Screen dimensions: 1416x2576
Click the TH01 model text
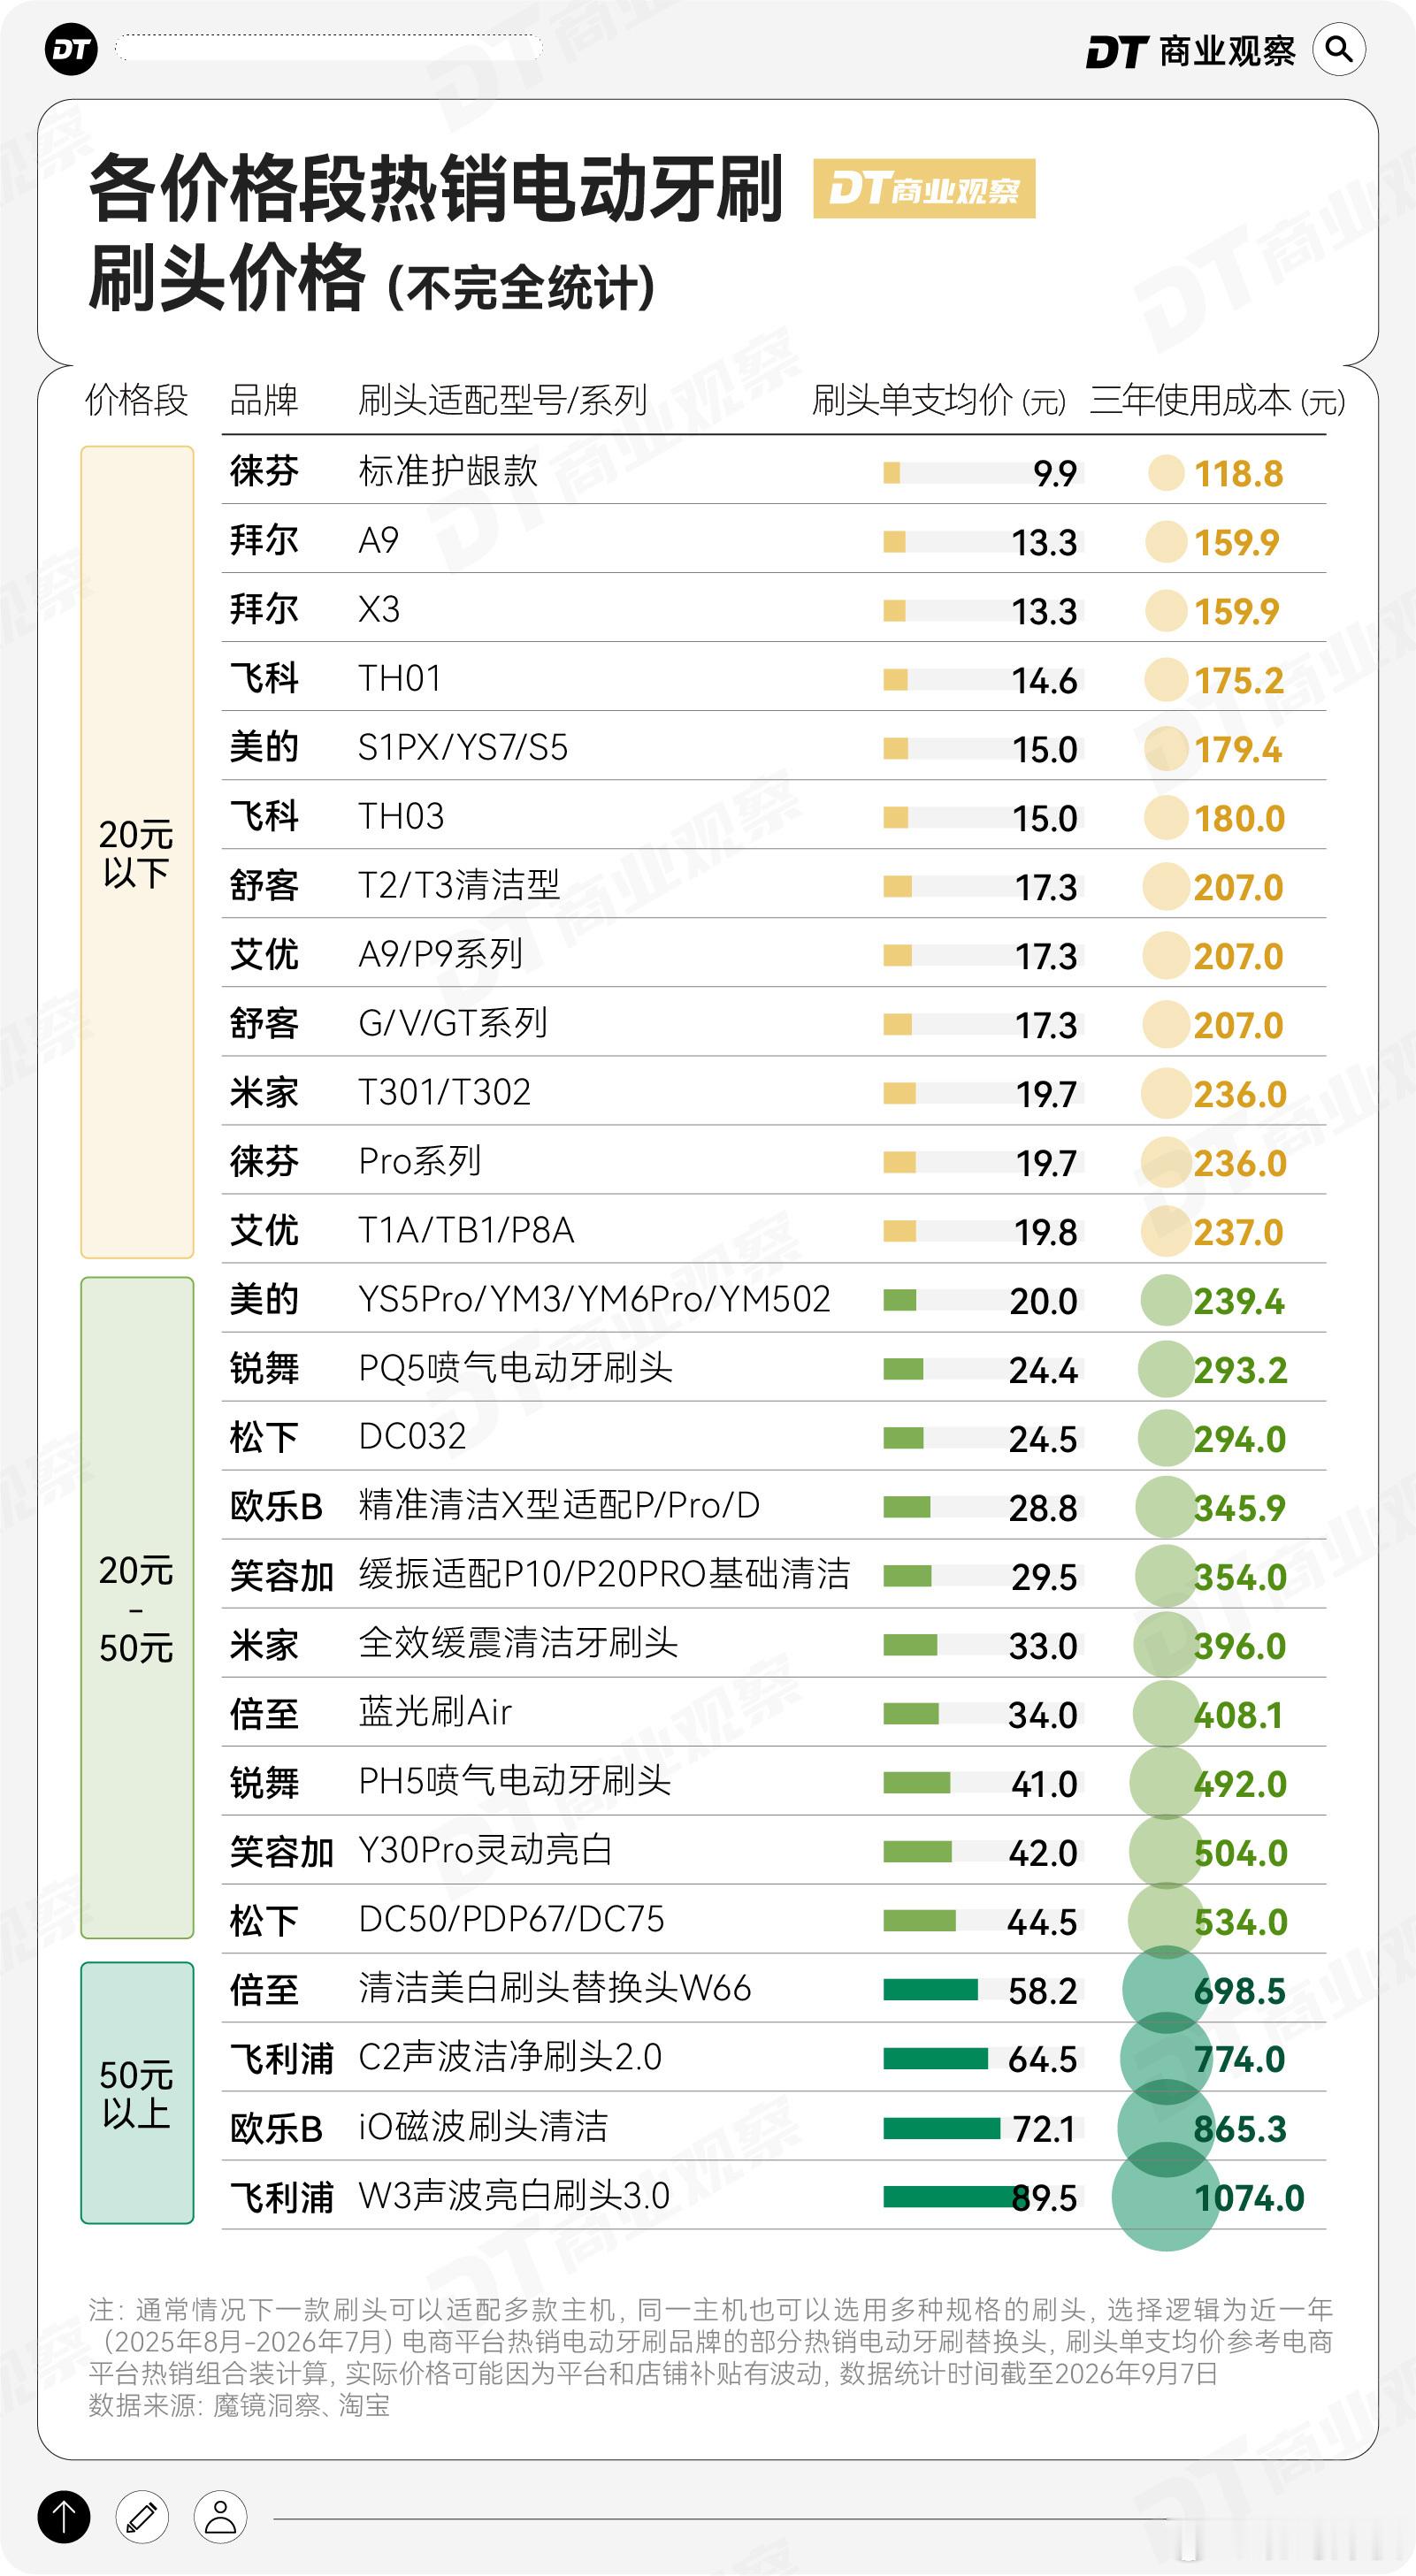click(400, 678)
